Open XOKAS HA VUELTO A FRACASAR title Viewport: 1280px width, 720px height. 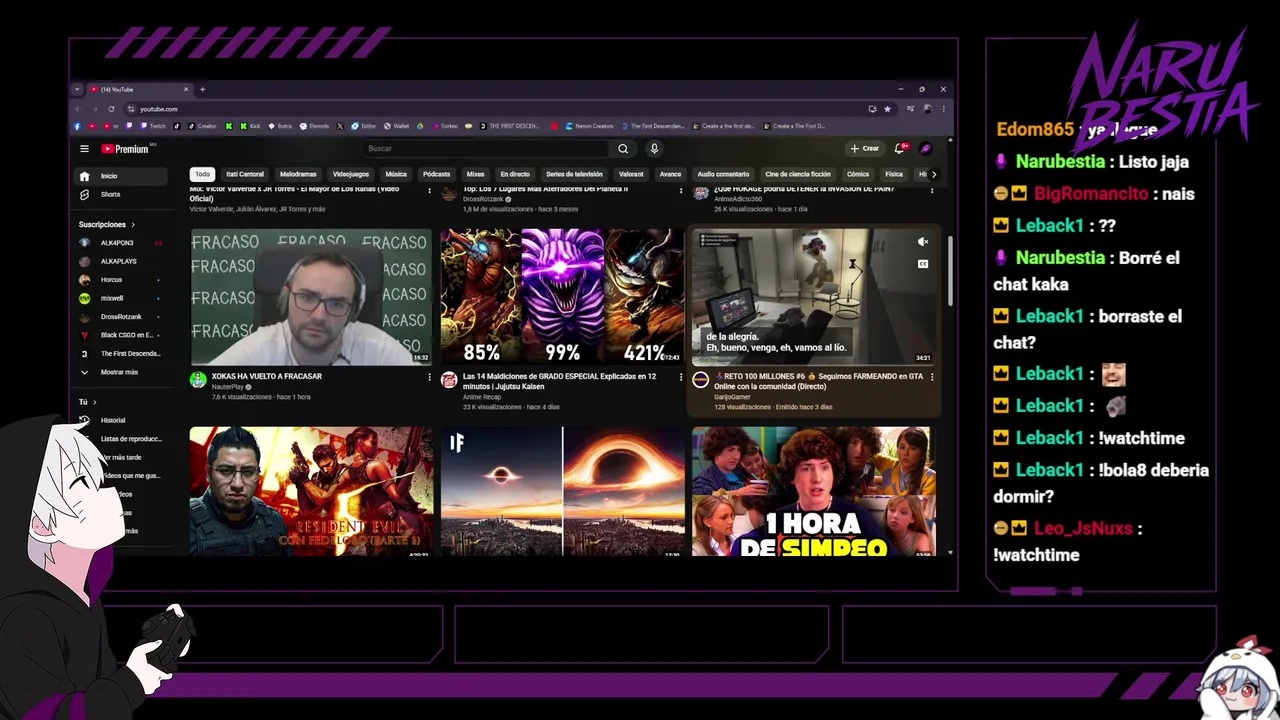[x=267, y=376]
